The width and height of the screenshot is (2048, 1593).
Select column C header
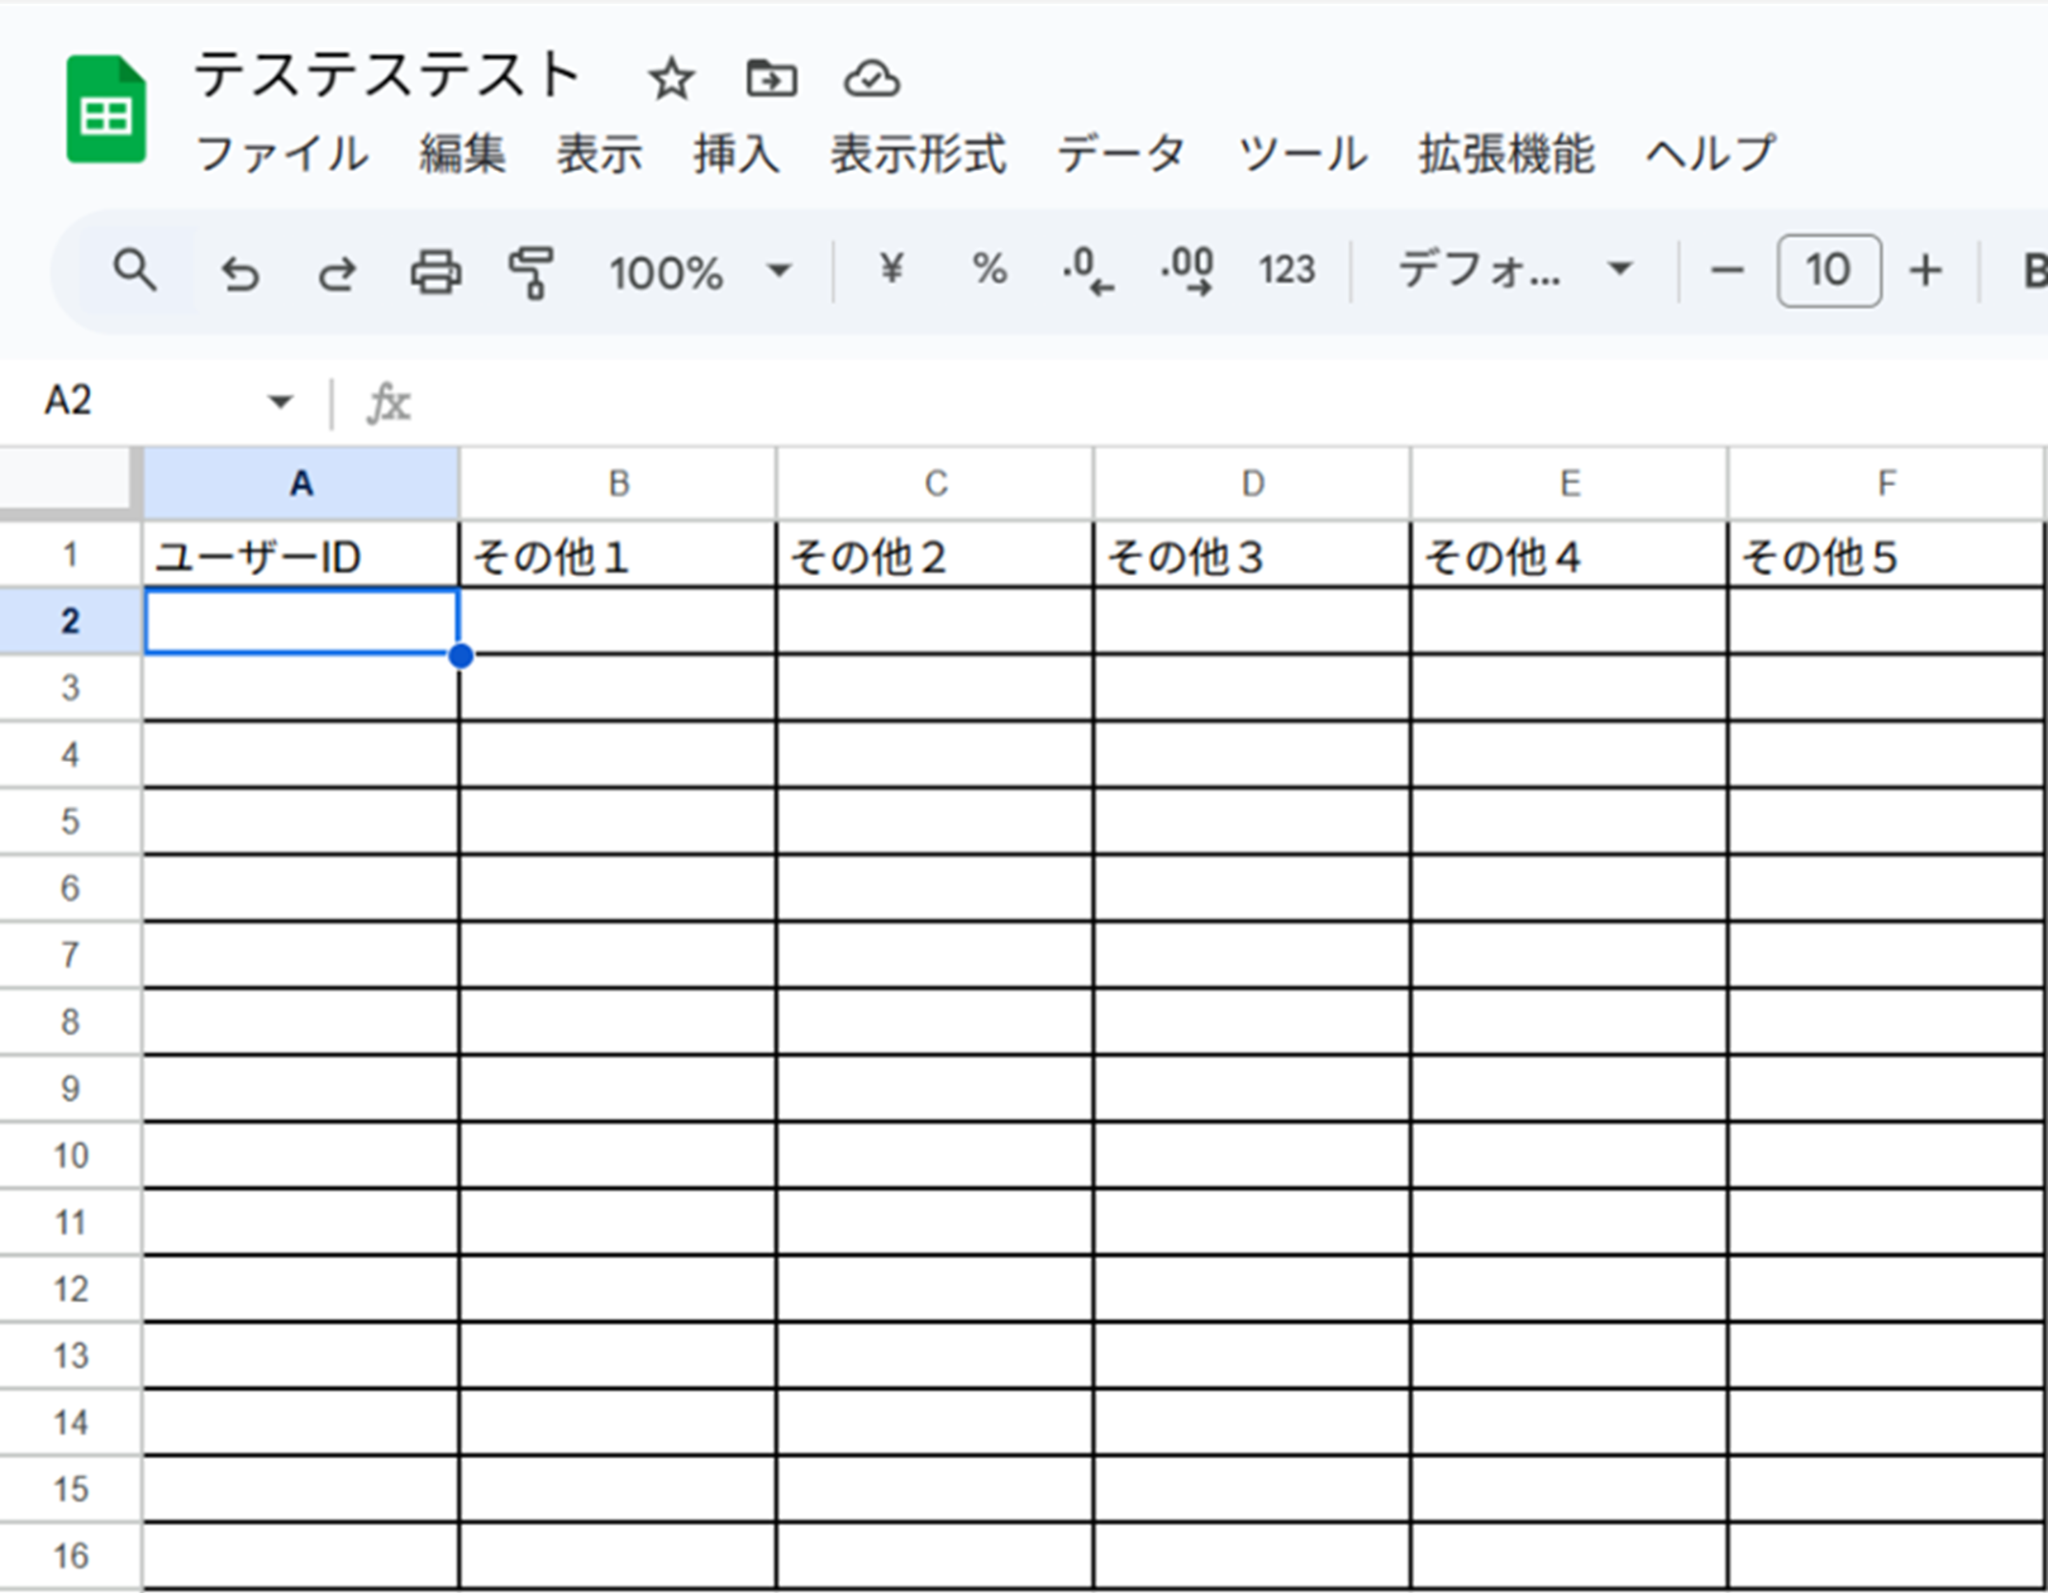click(935, 484)
